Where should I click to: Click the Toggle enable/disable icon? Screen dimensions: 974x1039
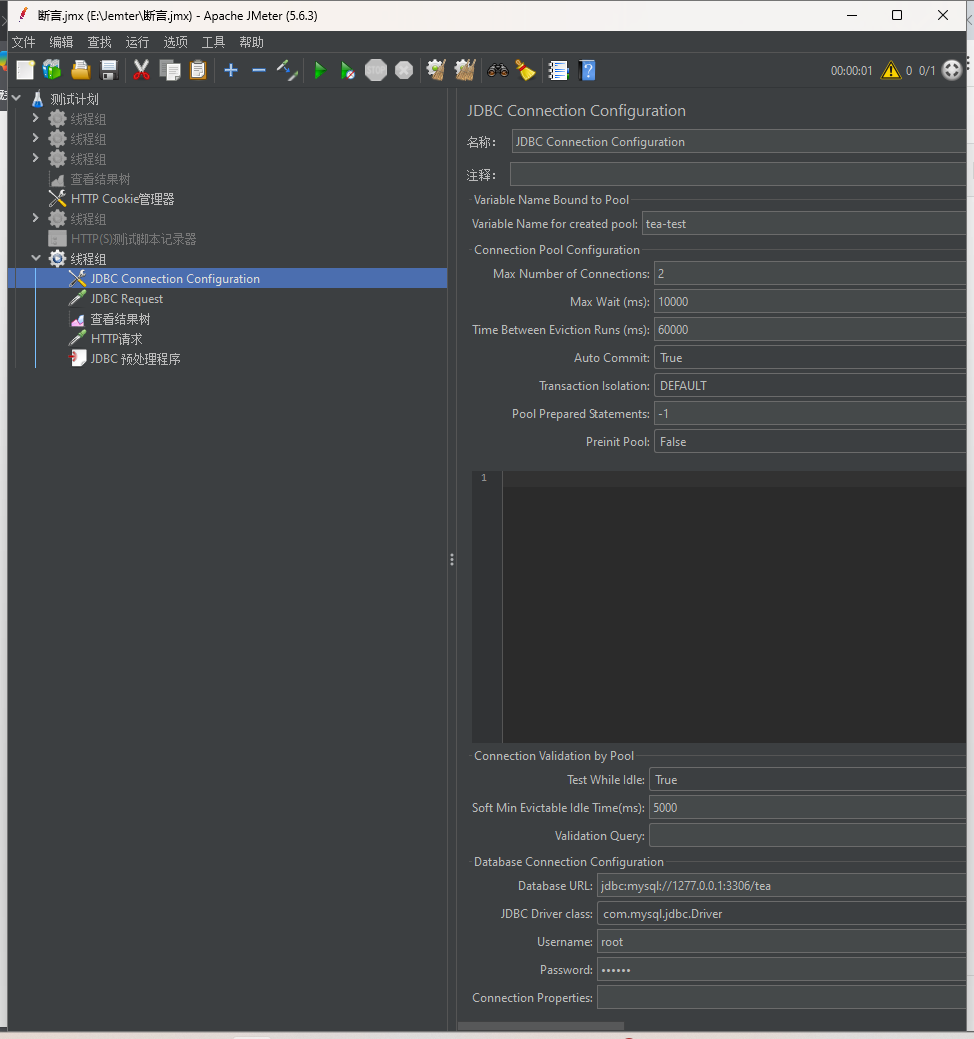click(287, 70)
